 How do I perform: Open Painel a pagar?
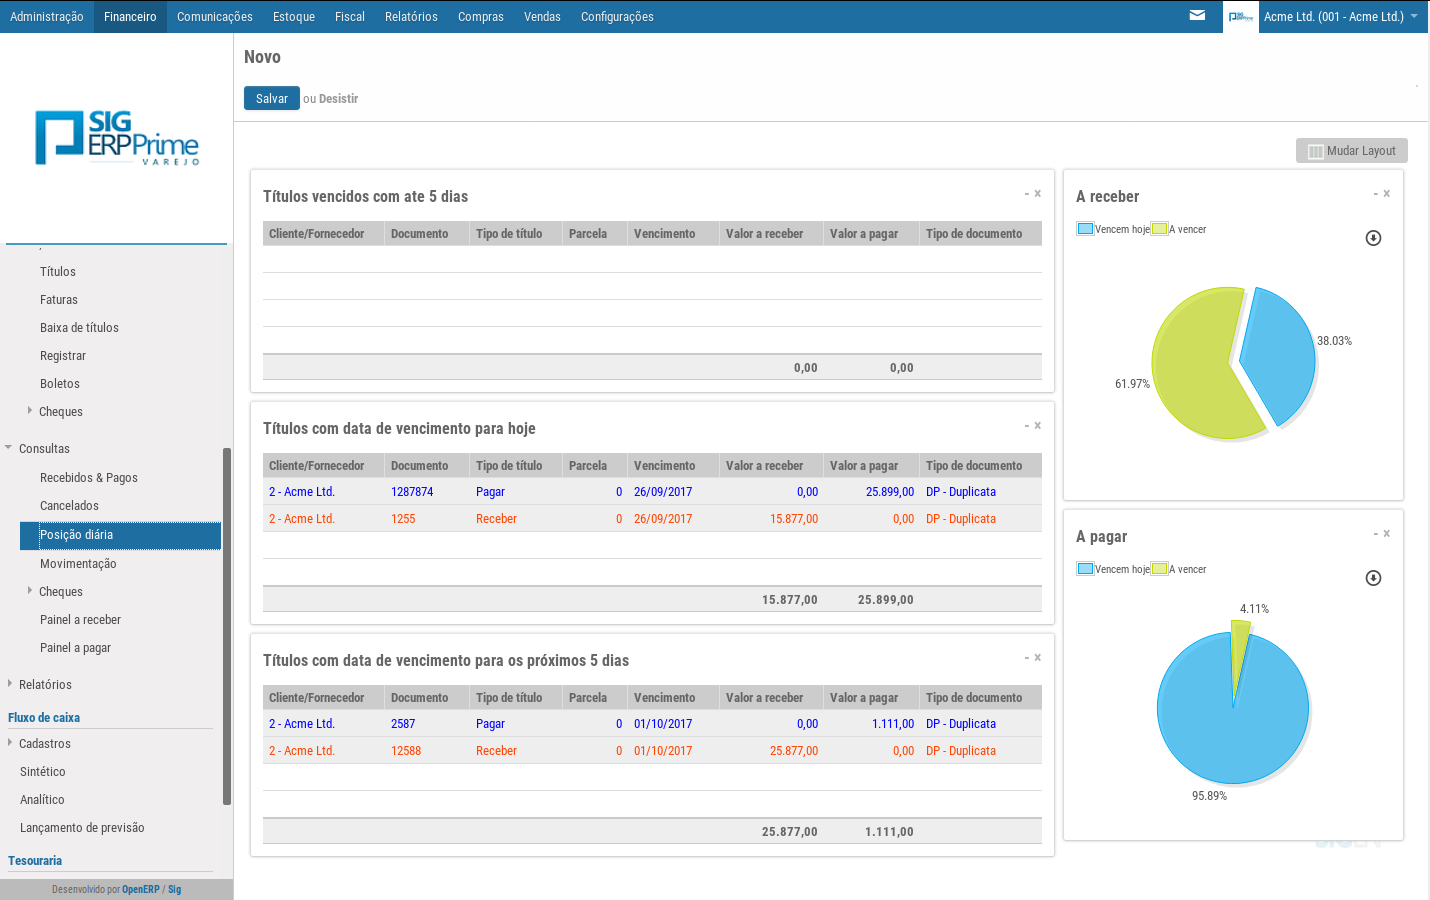(75, 648)
